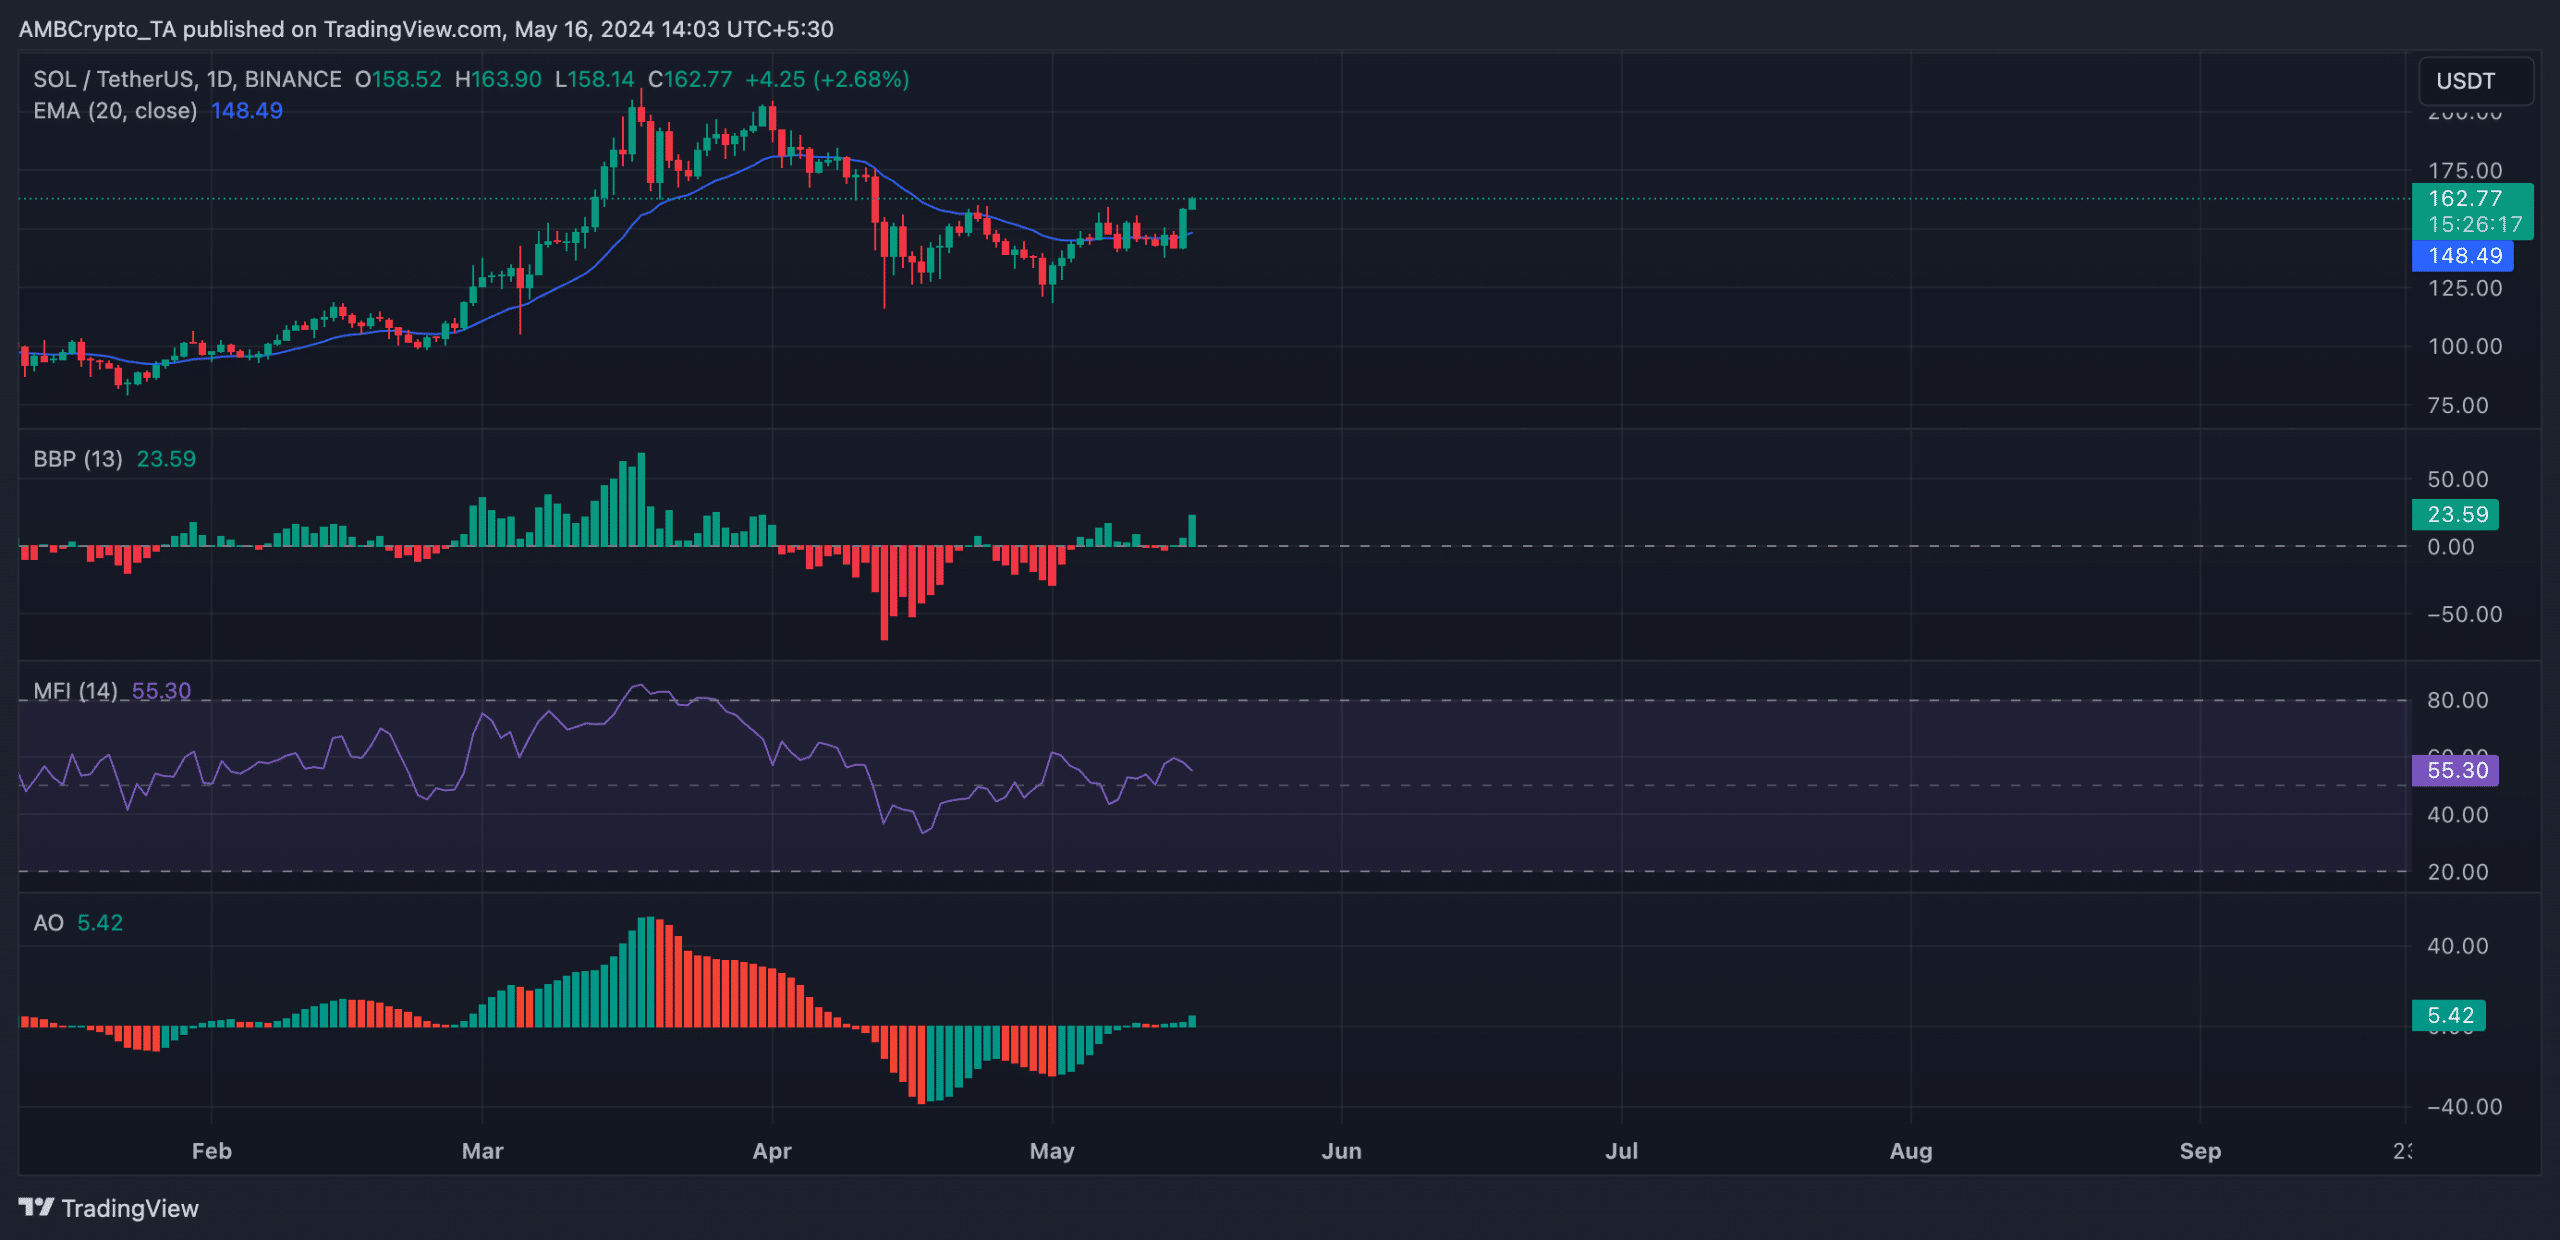Click the MFI legend value 55.30

pyautogui.click(x=161, y=691)
